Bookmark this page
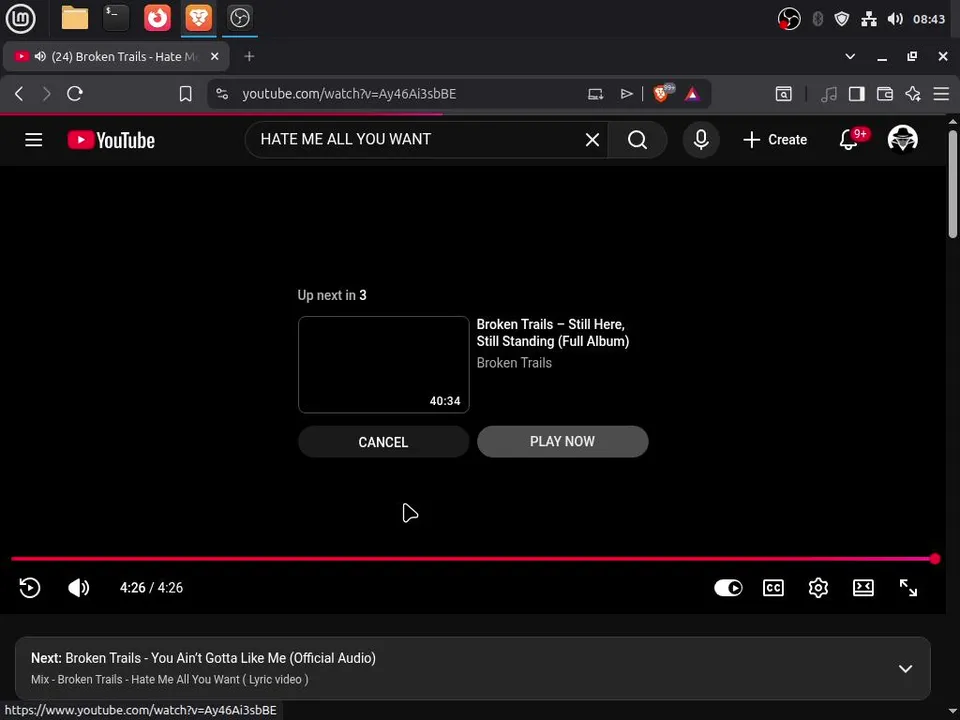 tap(186, 94)
